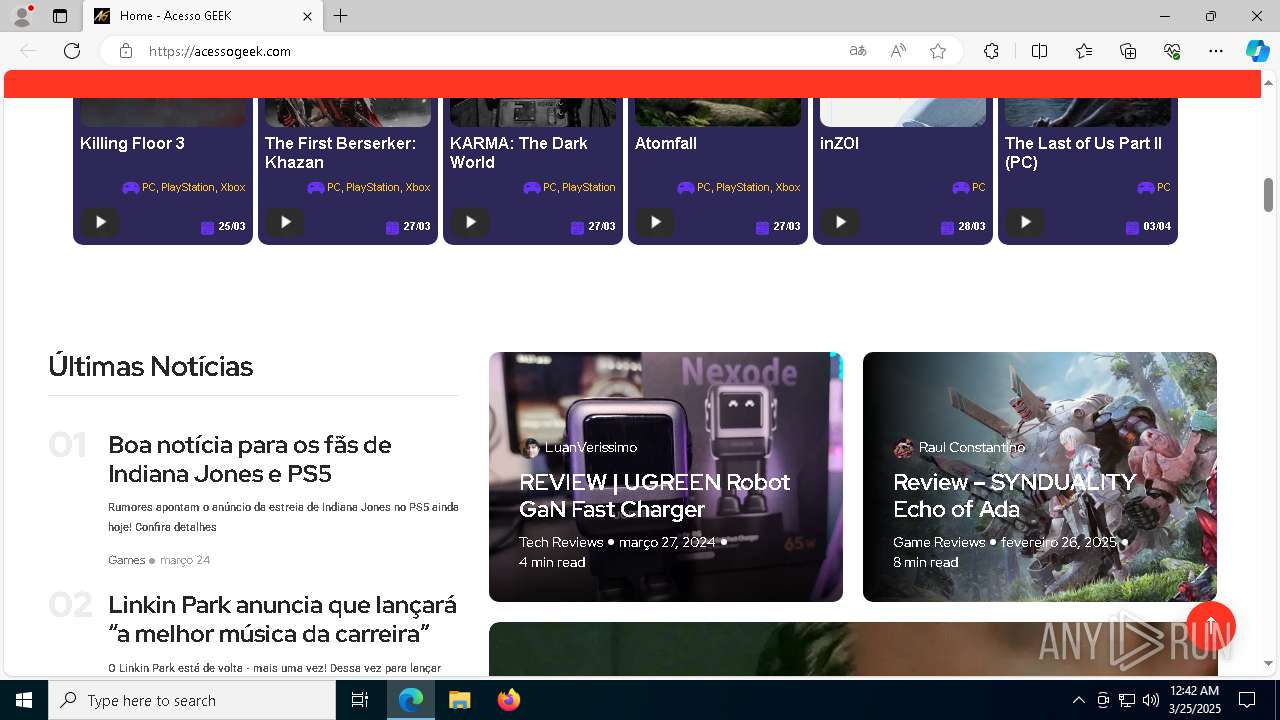1280x720 pixels.
Task: Open a new tab with plus button
Action: [341, 16]
